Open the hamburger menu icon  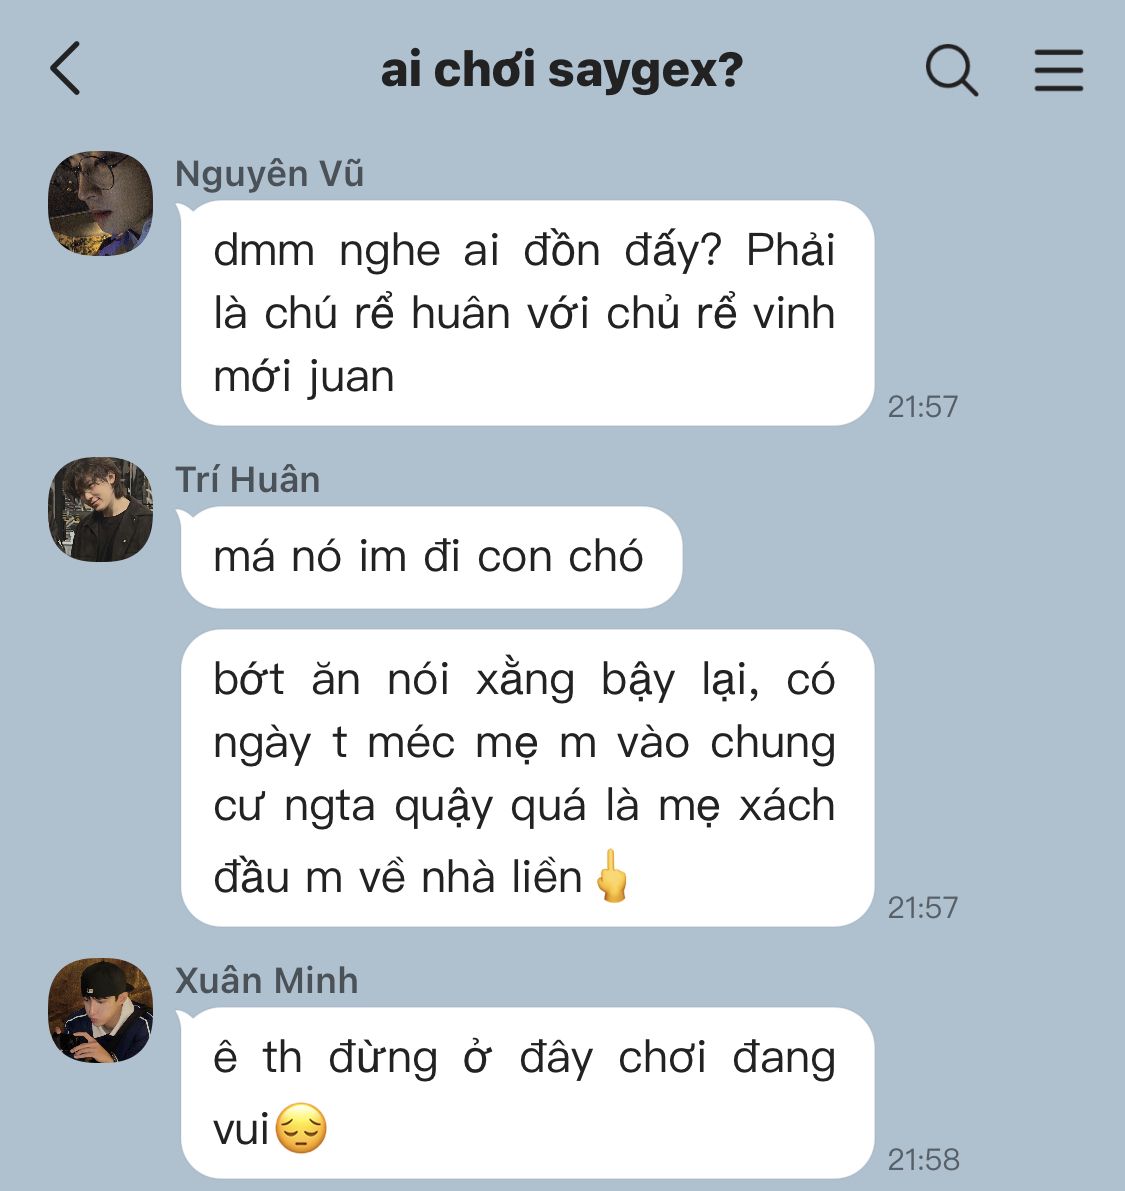[x=1058, y=71]
